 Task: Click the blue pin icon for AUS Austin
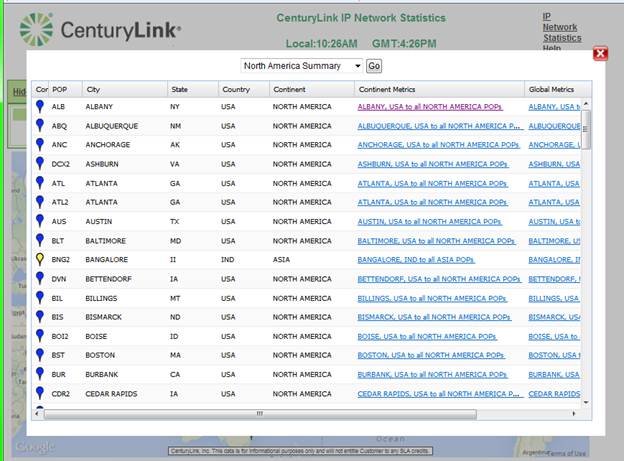coord(40,221)
